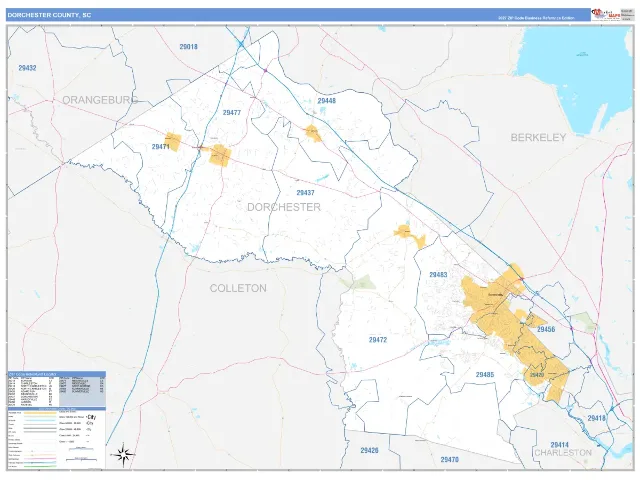Select ZIP code label 29414
640x480 pixels.
point(560,445)
